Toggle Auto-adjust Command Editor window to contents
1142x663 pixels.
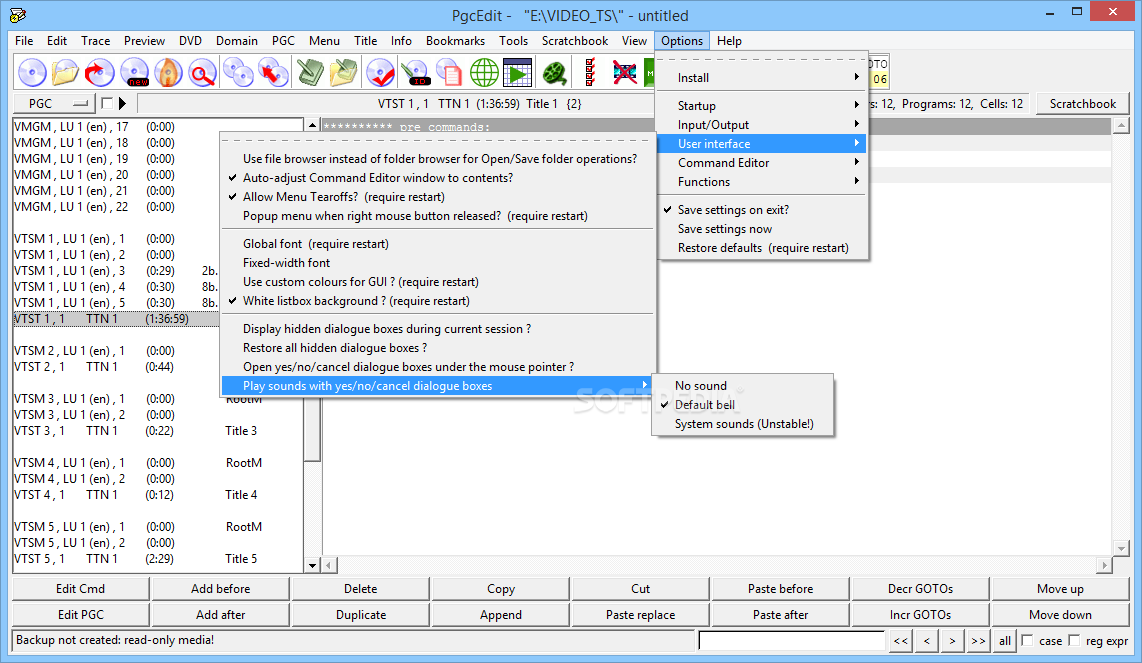(x=438, y=178)
